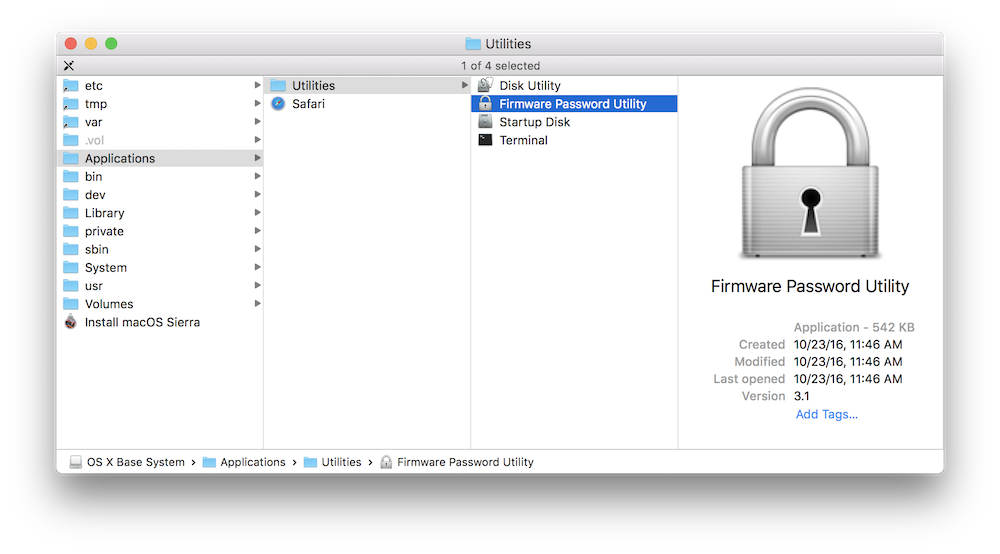Open the private folder
This screenshot has width=1000, height=554.
coord(104,231)
